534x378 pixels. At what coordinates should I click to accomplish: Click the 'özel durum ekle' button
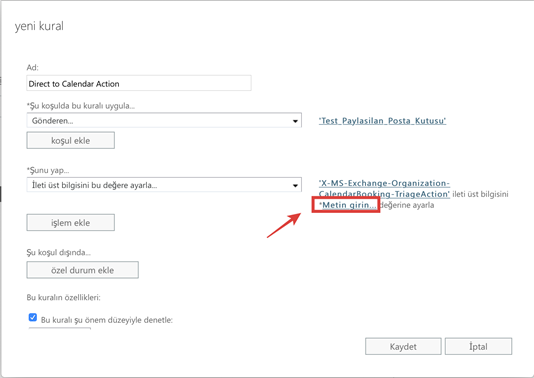82,270
